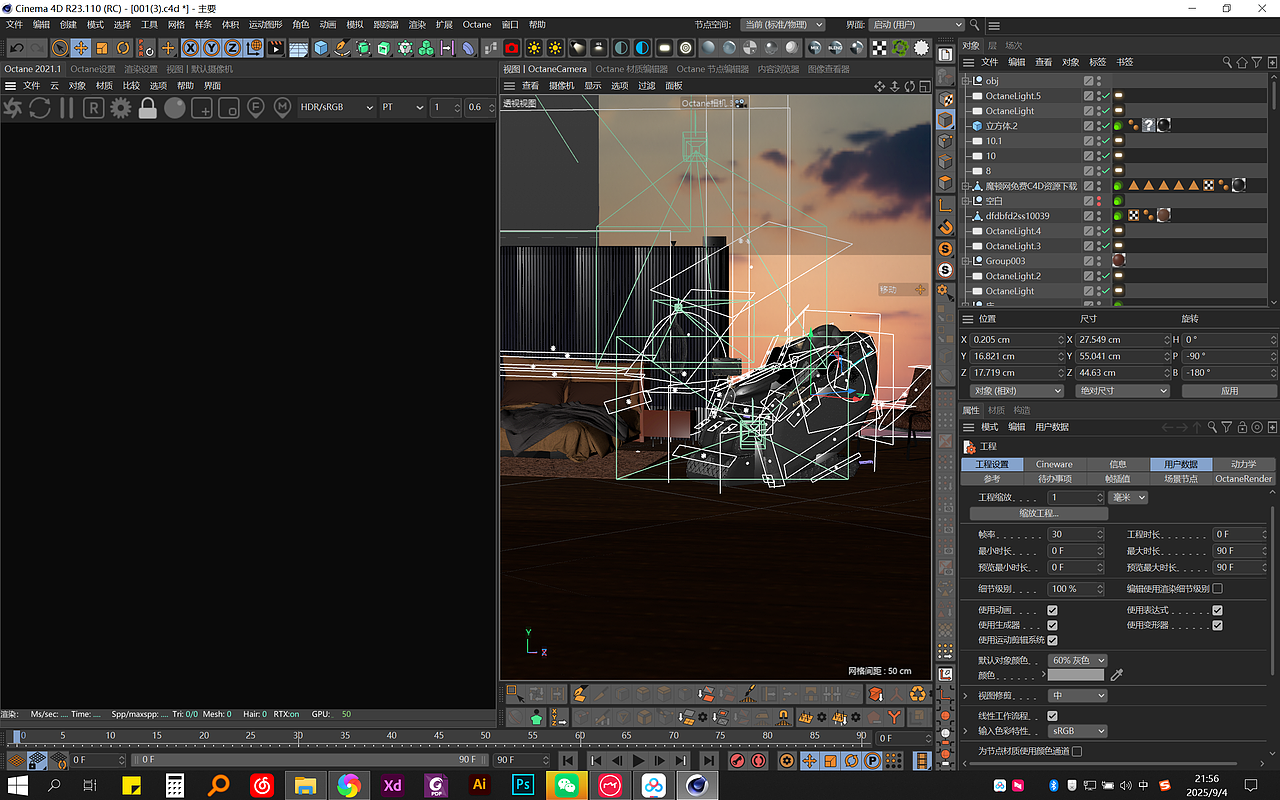Click the Octane restart render refresh icon
Screen dimensions: 1280x800
(x=40, y=107)
